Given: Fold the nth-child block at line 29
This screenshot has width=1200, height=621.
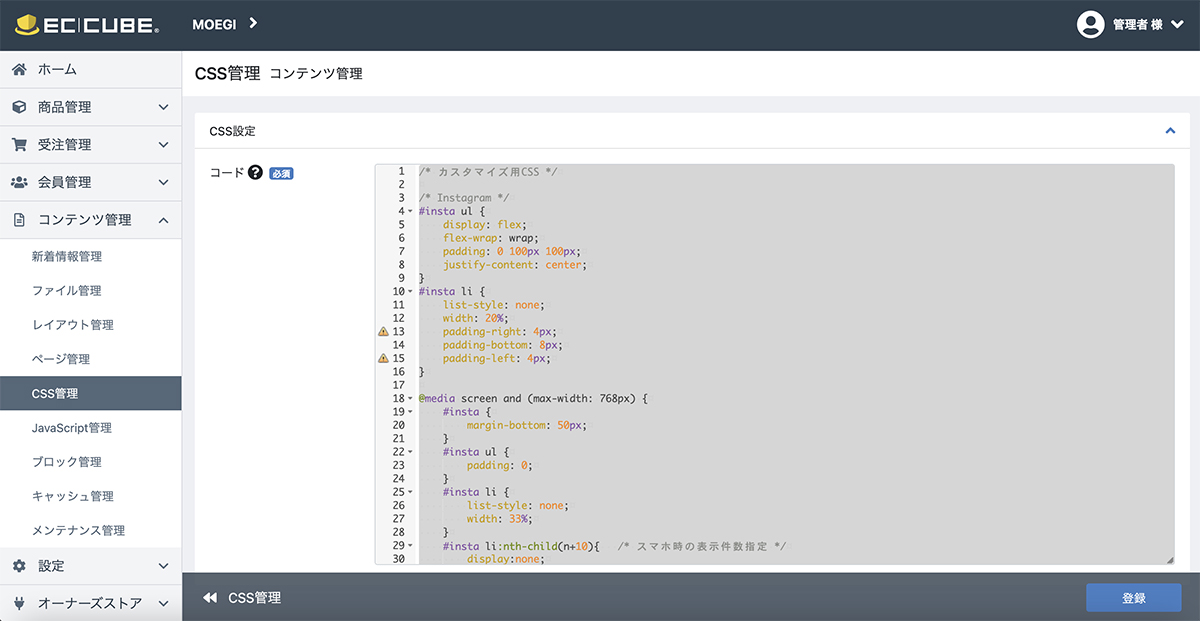Looking at the screenshot, I should pyautogui.click(x=410, y=546).
